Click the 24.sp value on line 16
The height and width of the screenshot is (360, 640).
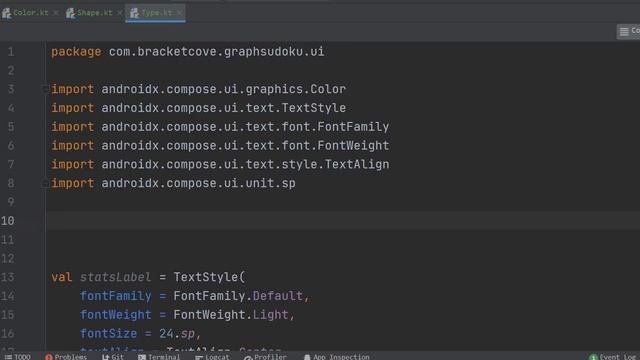[177, 333]
